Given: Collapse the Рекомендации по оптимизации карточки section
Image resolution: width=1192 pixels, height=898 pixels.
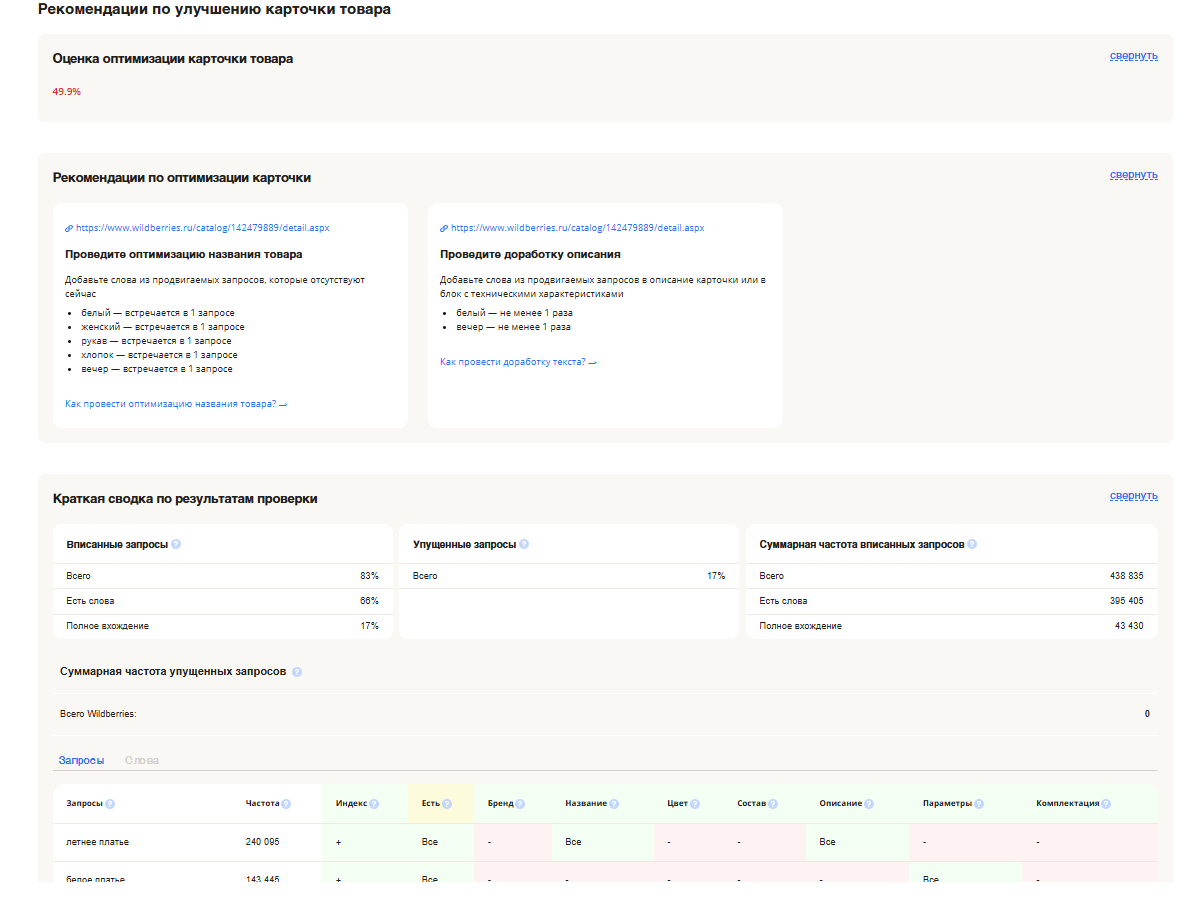Looking at the screenshot, I should click(1133, 175).
